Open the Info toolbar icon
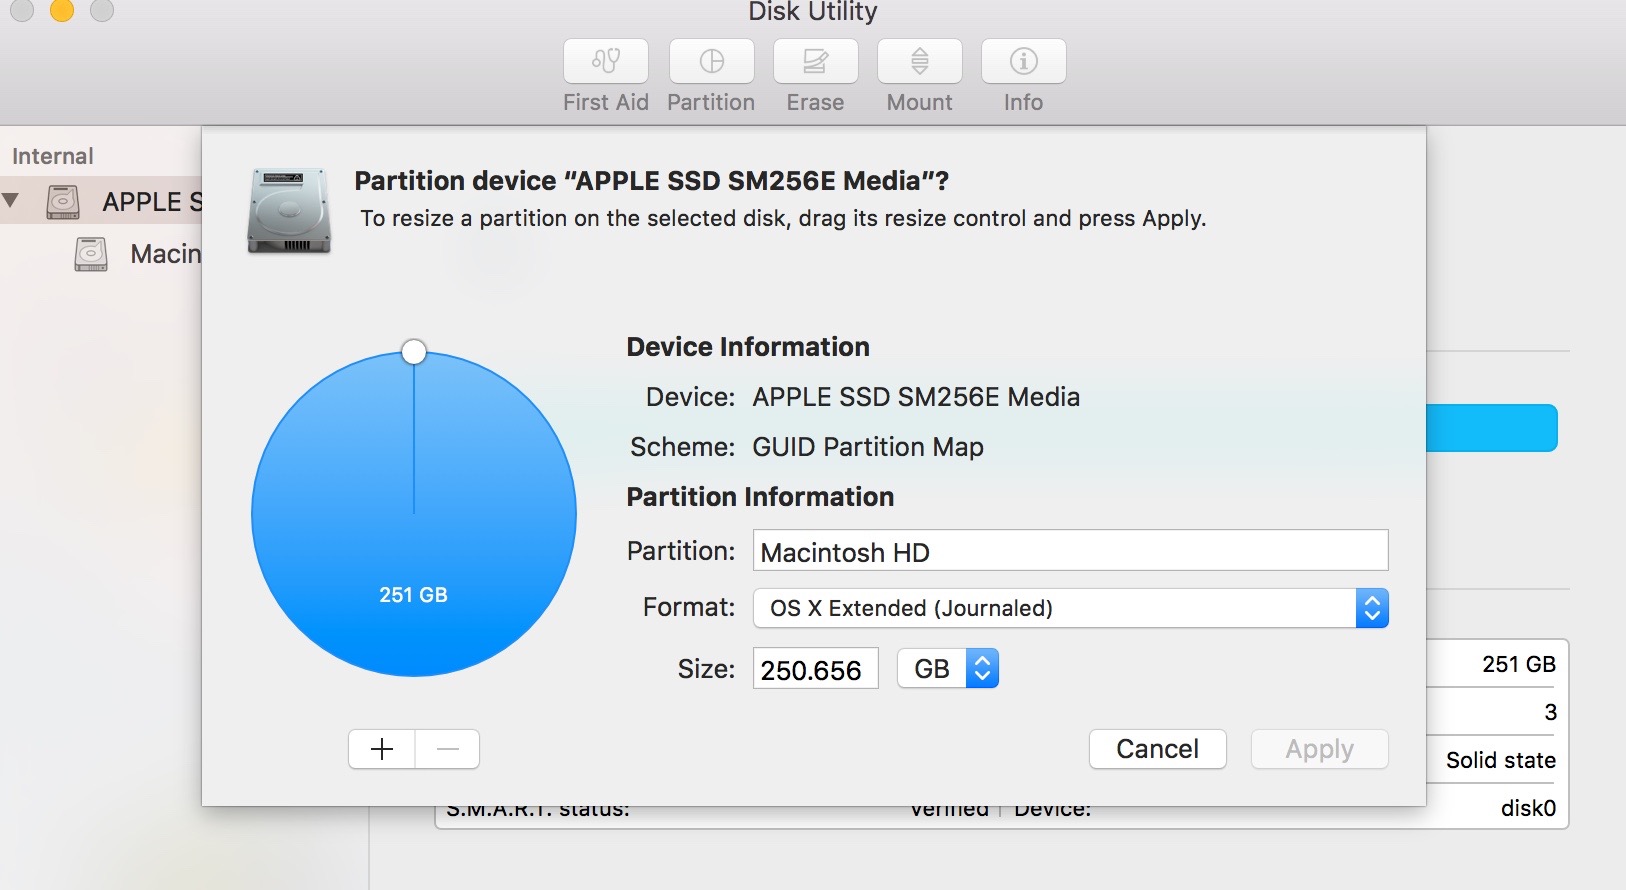Viewport: 1626px width, 890px height. [1023, 61]
